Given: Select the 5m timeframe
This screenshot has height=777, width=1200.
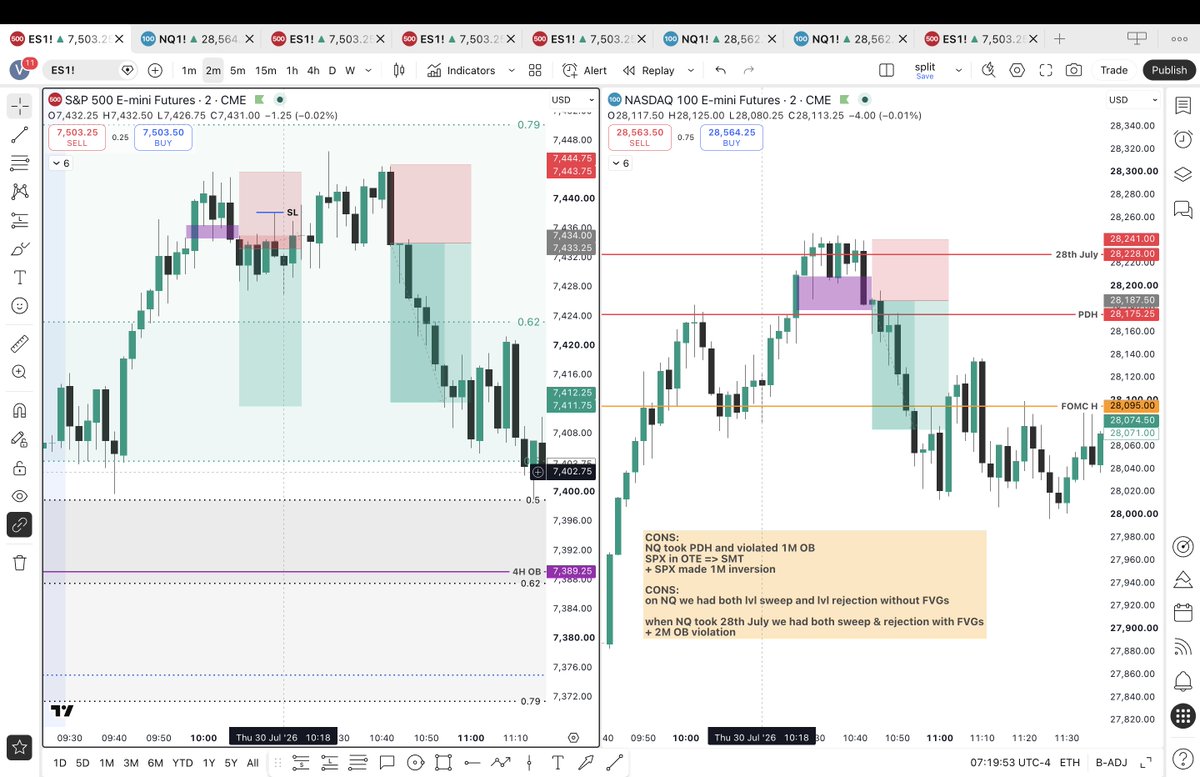Looking at the screenshot, I should (238, 70).
